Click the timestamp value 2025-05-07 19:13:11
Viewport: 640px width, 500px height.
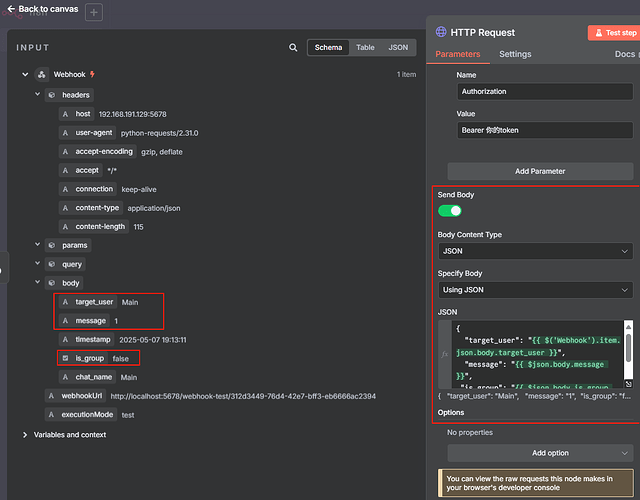pyautogui.click(x=153, y=340)
